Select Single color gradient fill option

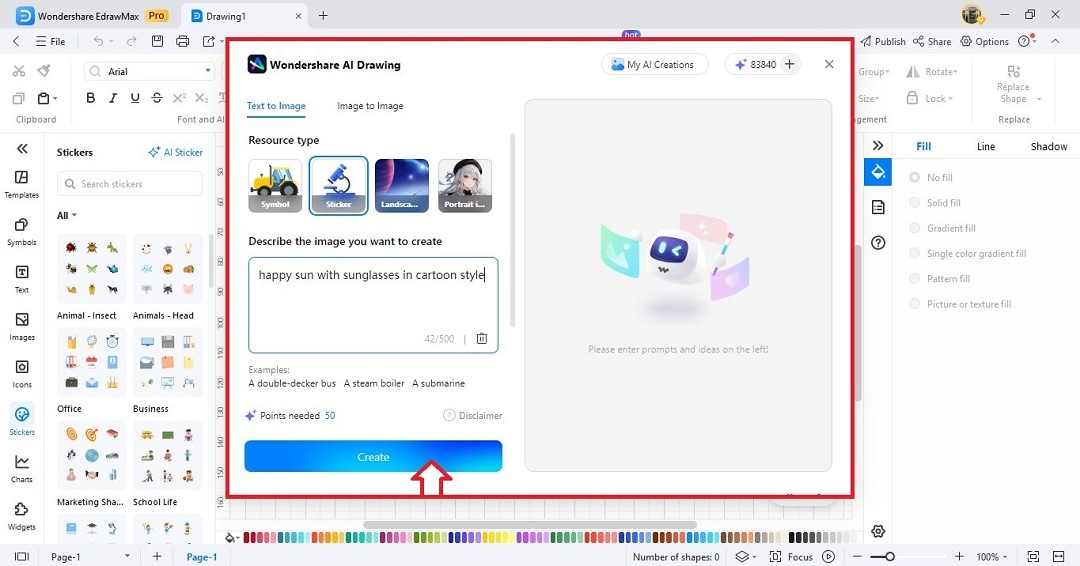(968, 253)
